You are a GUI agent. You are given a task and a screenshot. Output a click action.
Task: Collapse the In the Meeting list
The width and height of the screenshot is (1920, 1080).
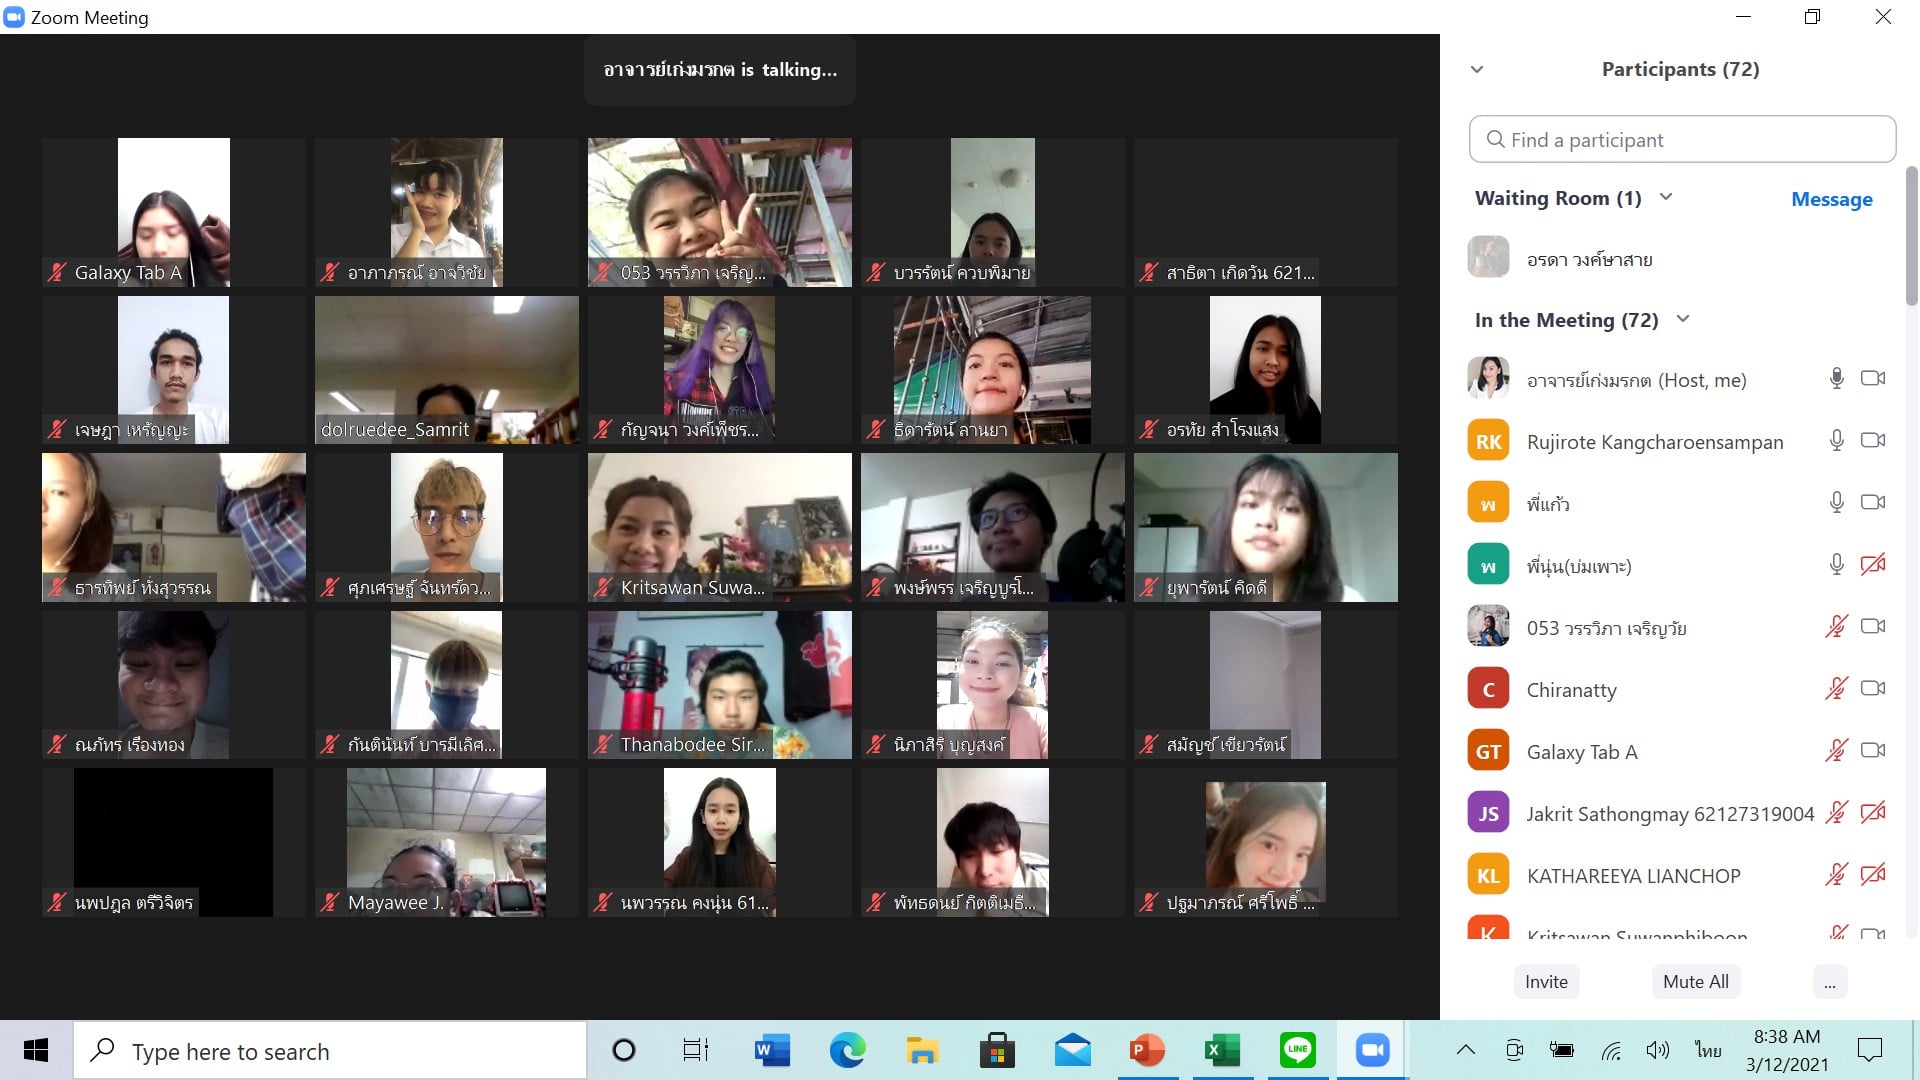click(x=1683, y=319)
